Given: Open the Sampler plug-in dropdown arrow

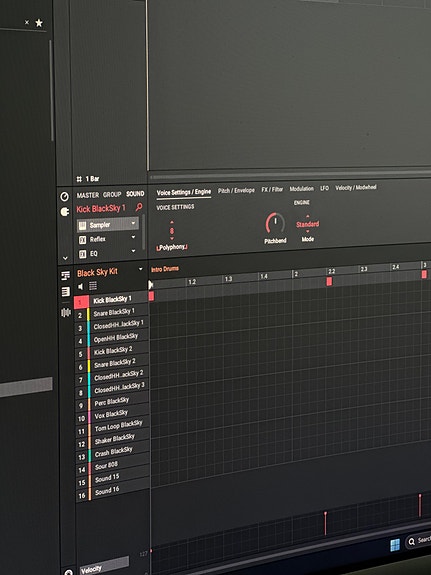Looking at the screenshot, I should (133, 223).
